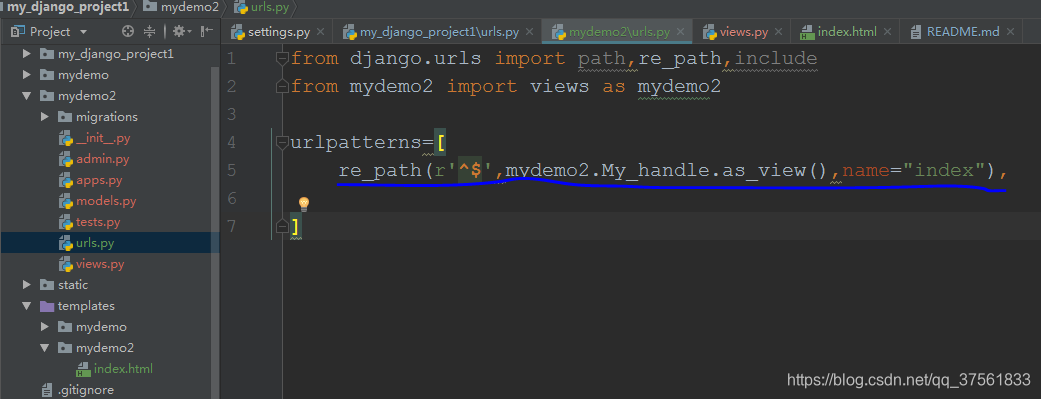Viewport: 1041px width, 399px height.
Task: Close the mydemo2\urls.py tab
Action: tap(681, 32)
